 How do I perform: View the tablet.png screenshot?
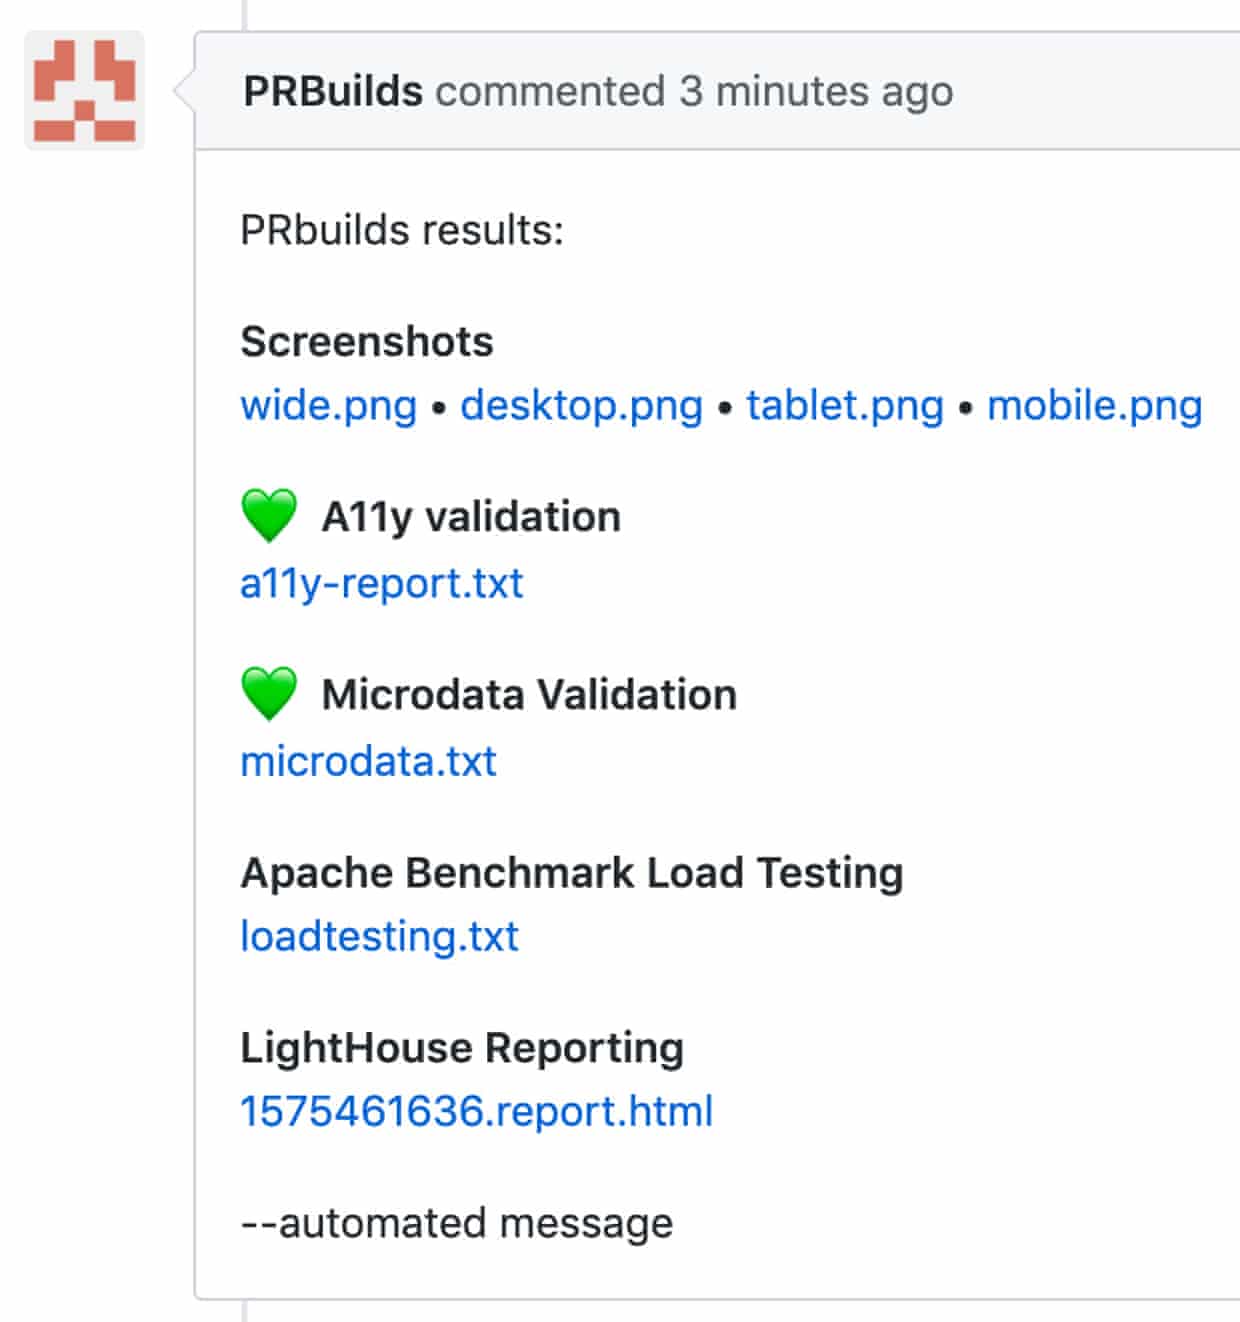pos(845,405)
